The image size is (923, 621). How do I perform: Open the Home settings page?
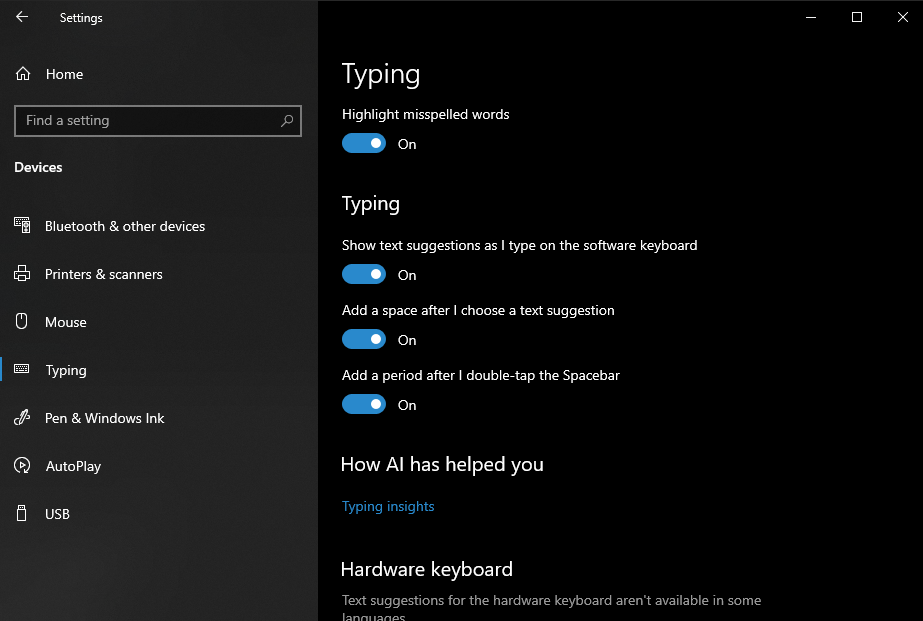(159, 74)
